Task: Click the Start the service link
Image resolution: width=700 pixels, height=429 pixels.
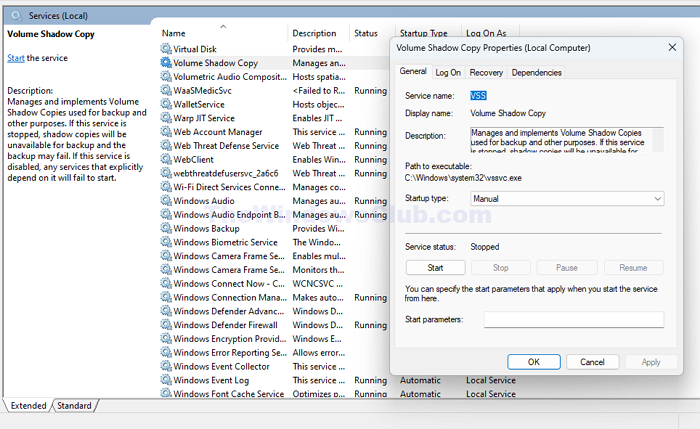Action: click(x=16, y=58)
